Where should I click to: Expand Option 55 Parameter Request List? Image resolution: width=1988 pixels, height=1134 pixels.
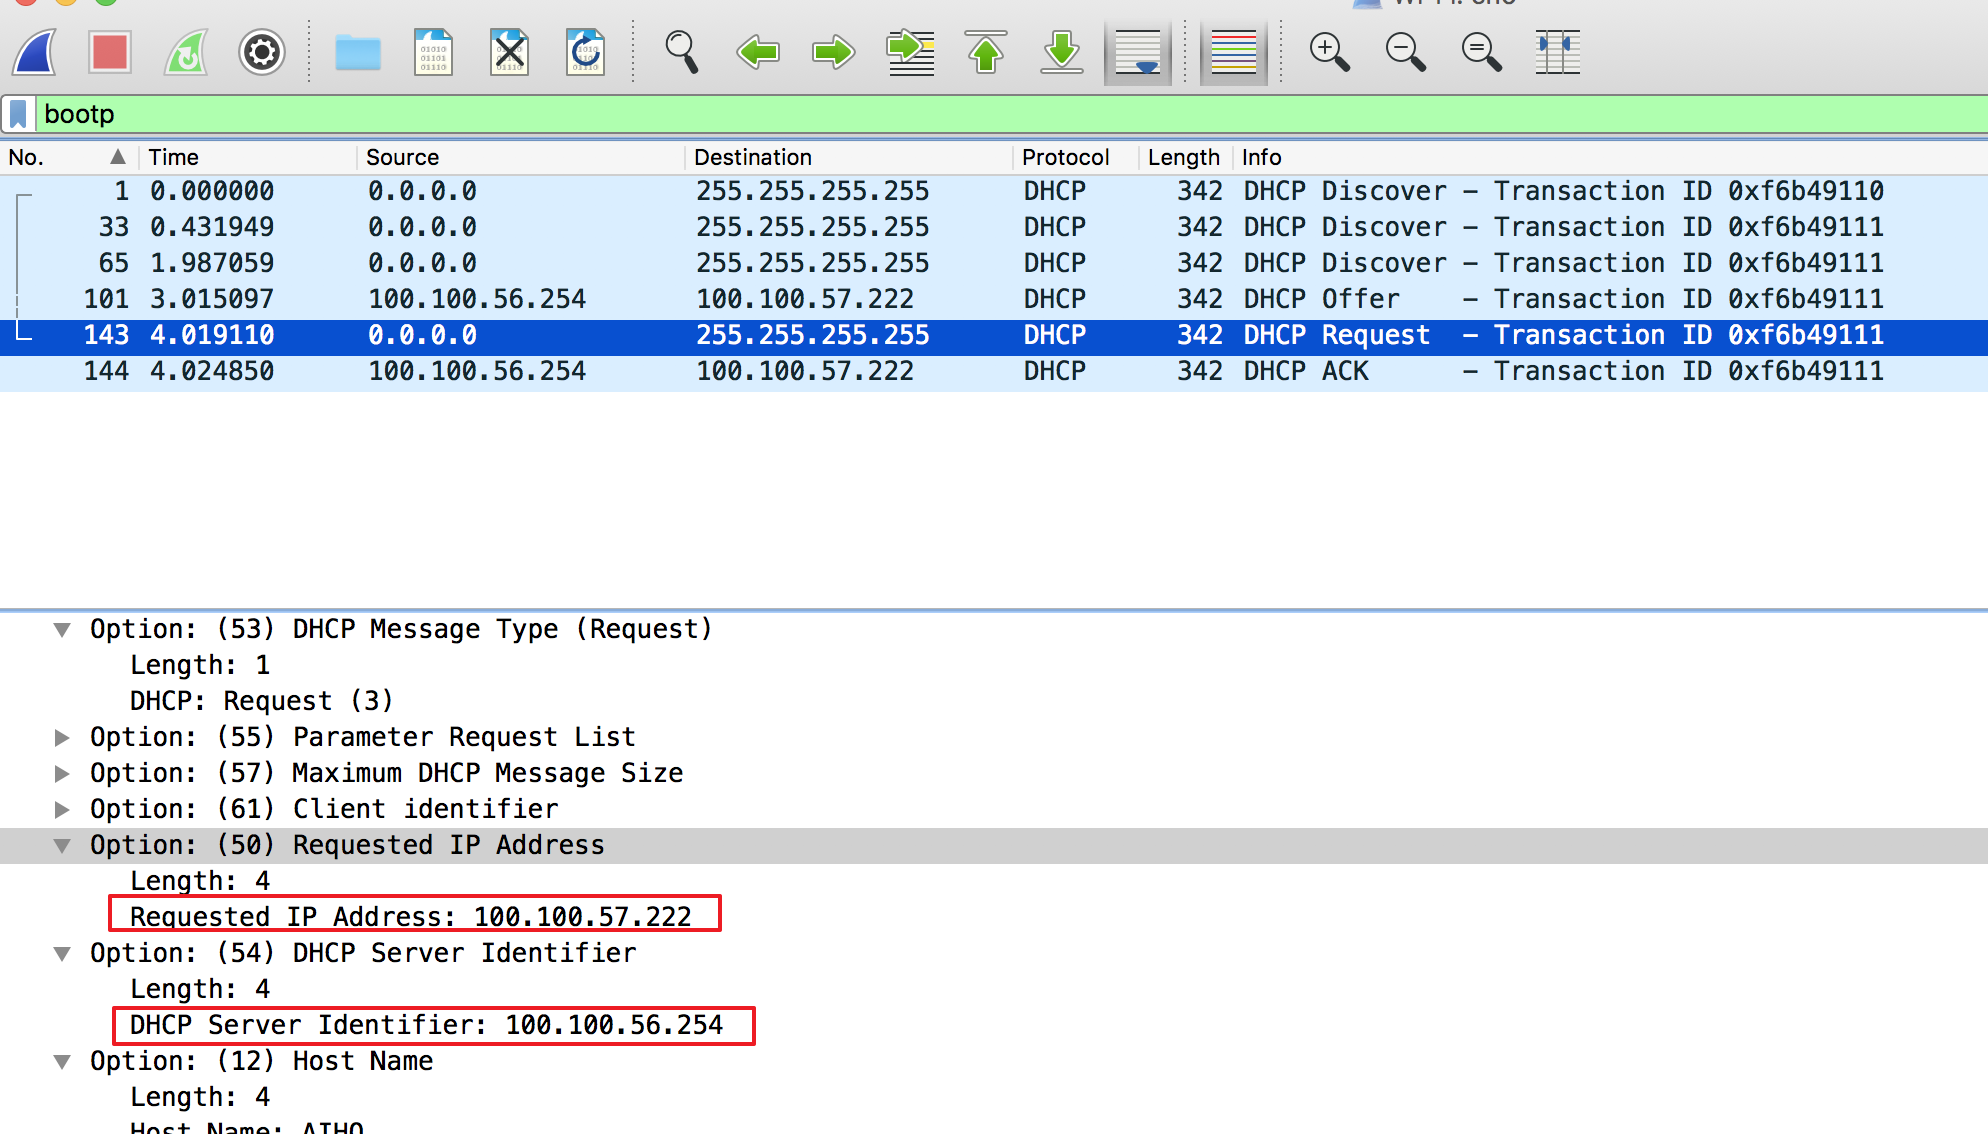pyautogui.click(x=62, y=737)
